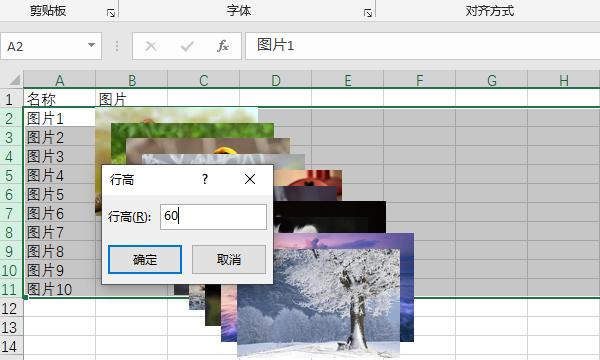This screenshot has height=360, width=600.
Task: Select column D header
Action: click(276, 80)
